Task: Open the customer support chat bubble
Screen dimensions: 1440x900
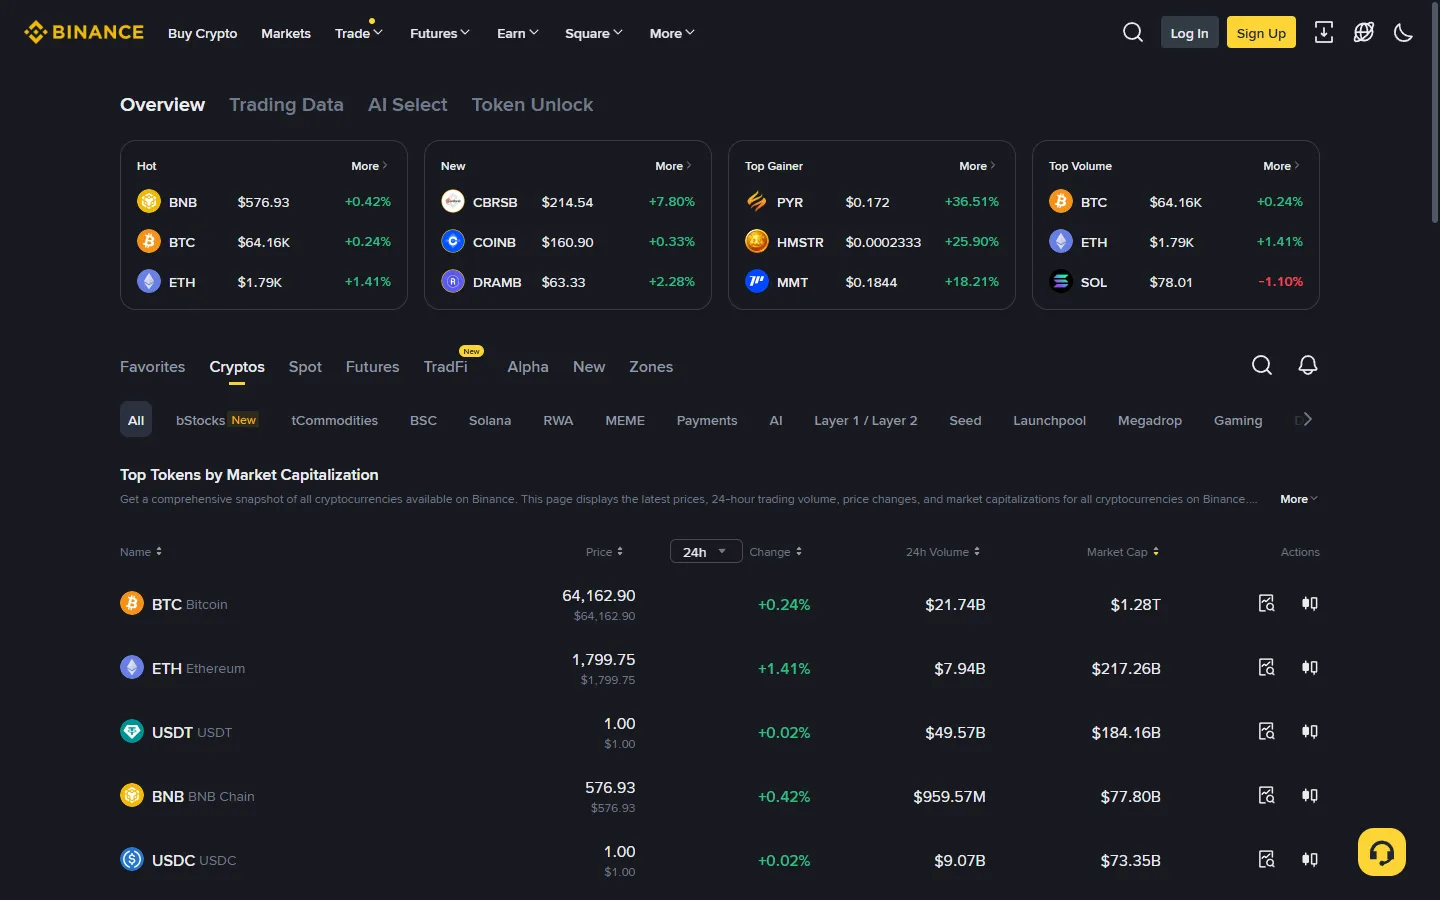Action: click(1382, 852)
